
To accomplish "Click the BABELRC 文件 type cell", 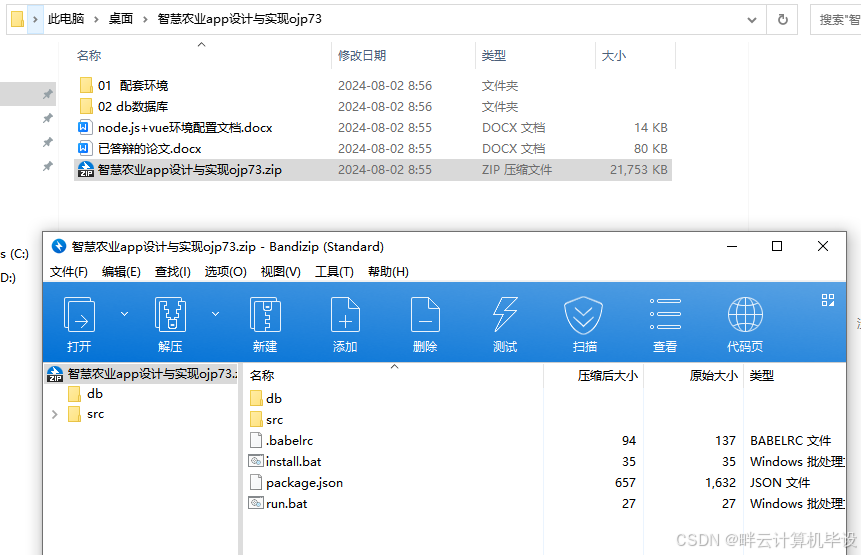I will (x=790, y=440).
